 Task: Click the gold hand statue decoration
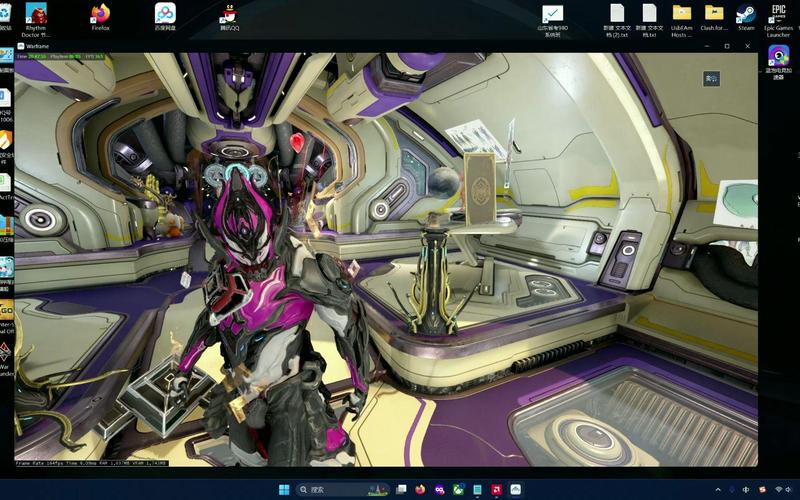(x=152, y=190)
